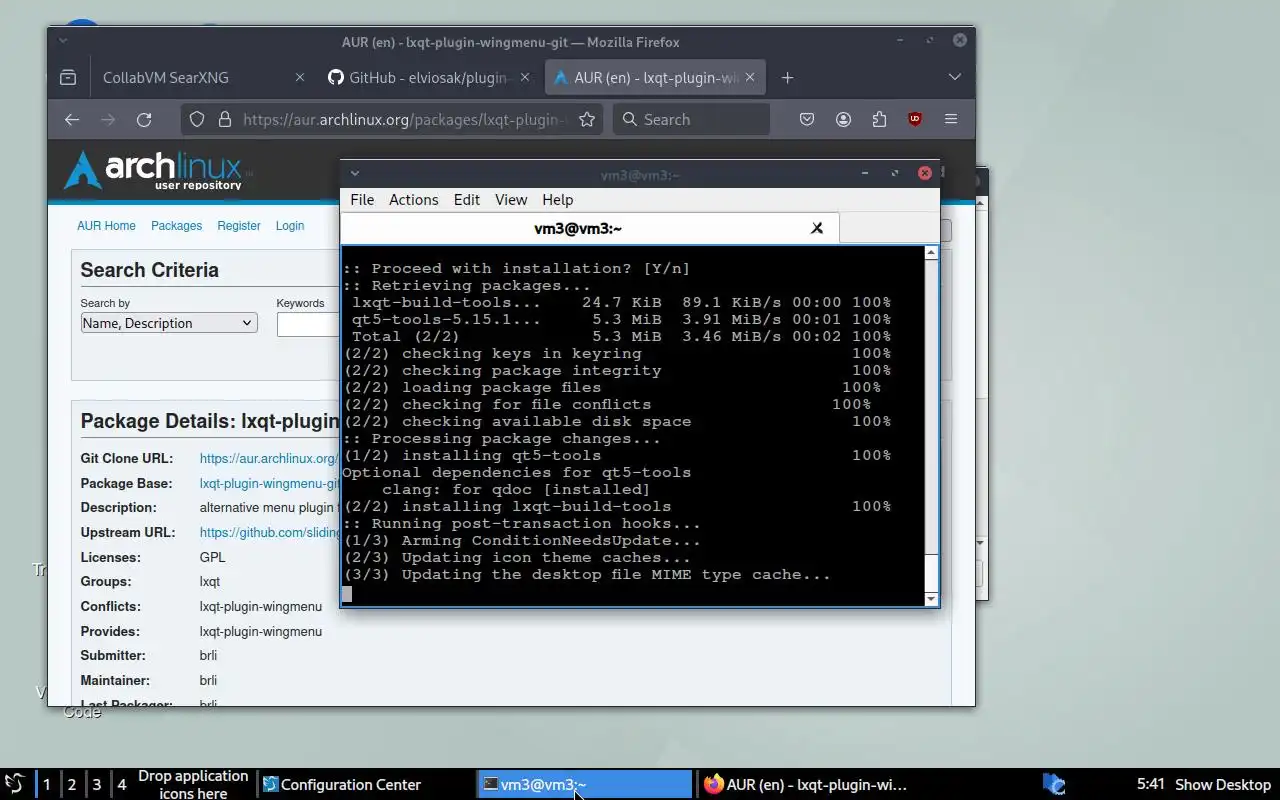Switch to desktop 2
This screenshot has width=1280, height=800.
72,785
